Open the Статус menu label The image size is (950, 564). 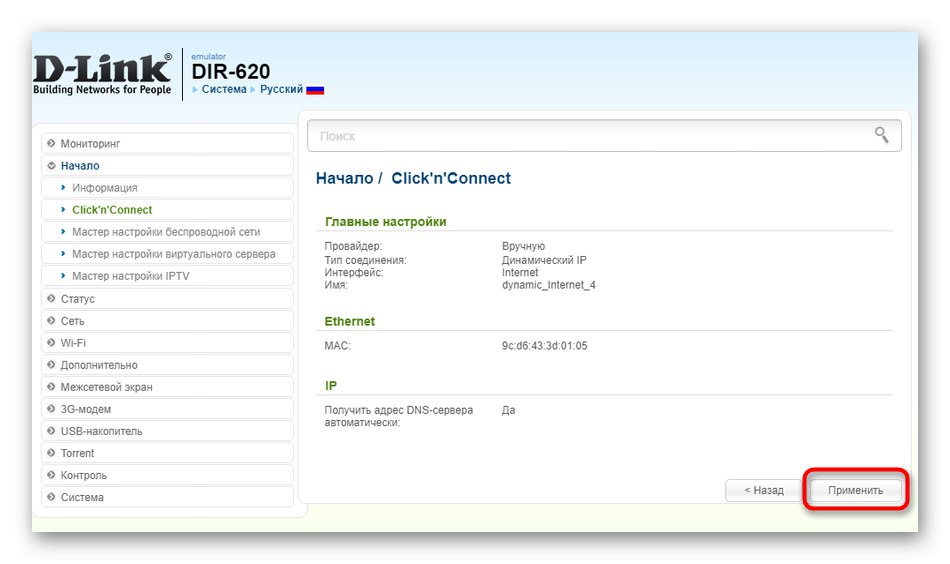[x=78, y=299]
